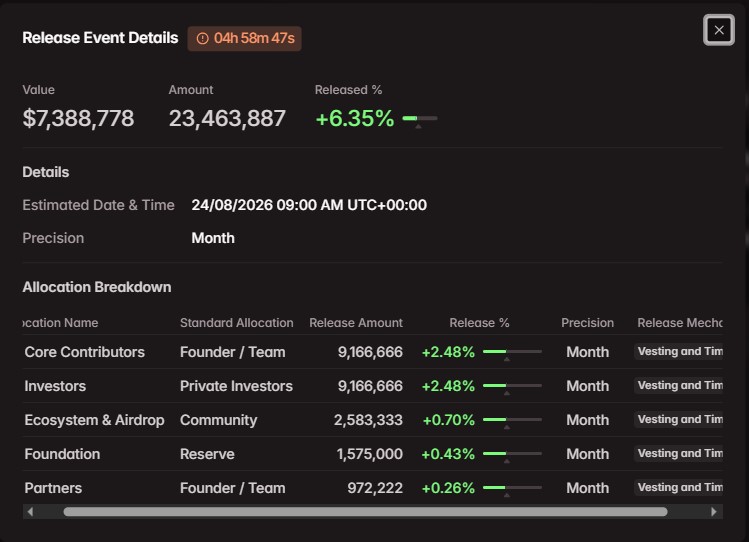Click Month precision in Ecosystem & Airdrop row
This screenshot has height=542, width=749.
click(x=588, y=420)
